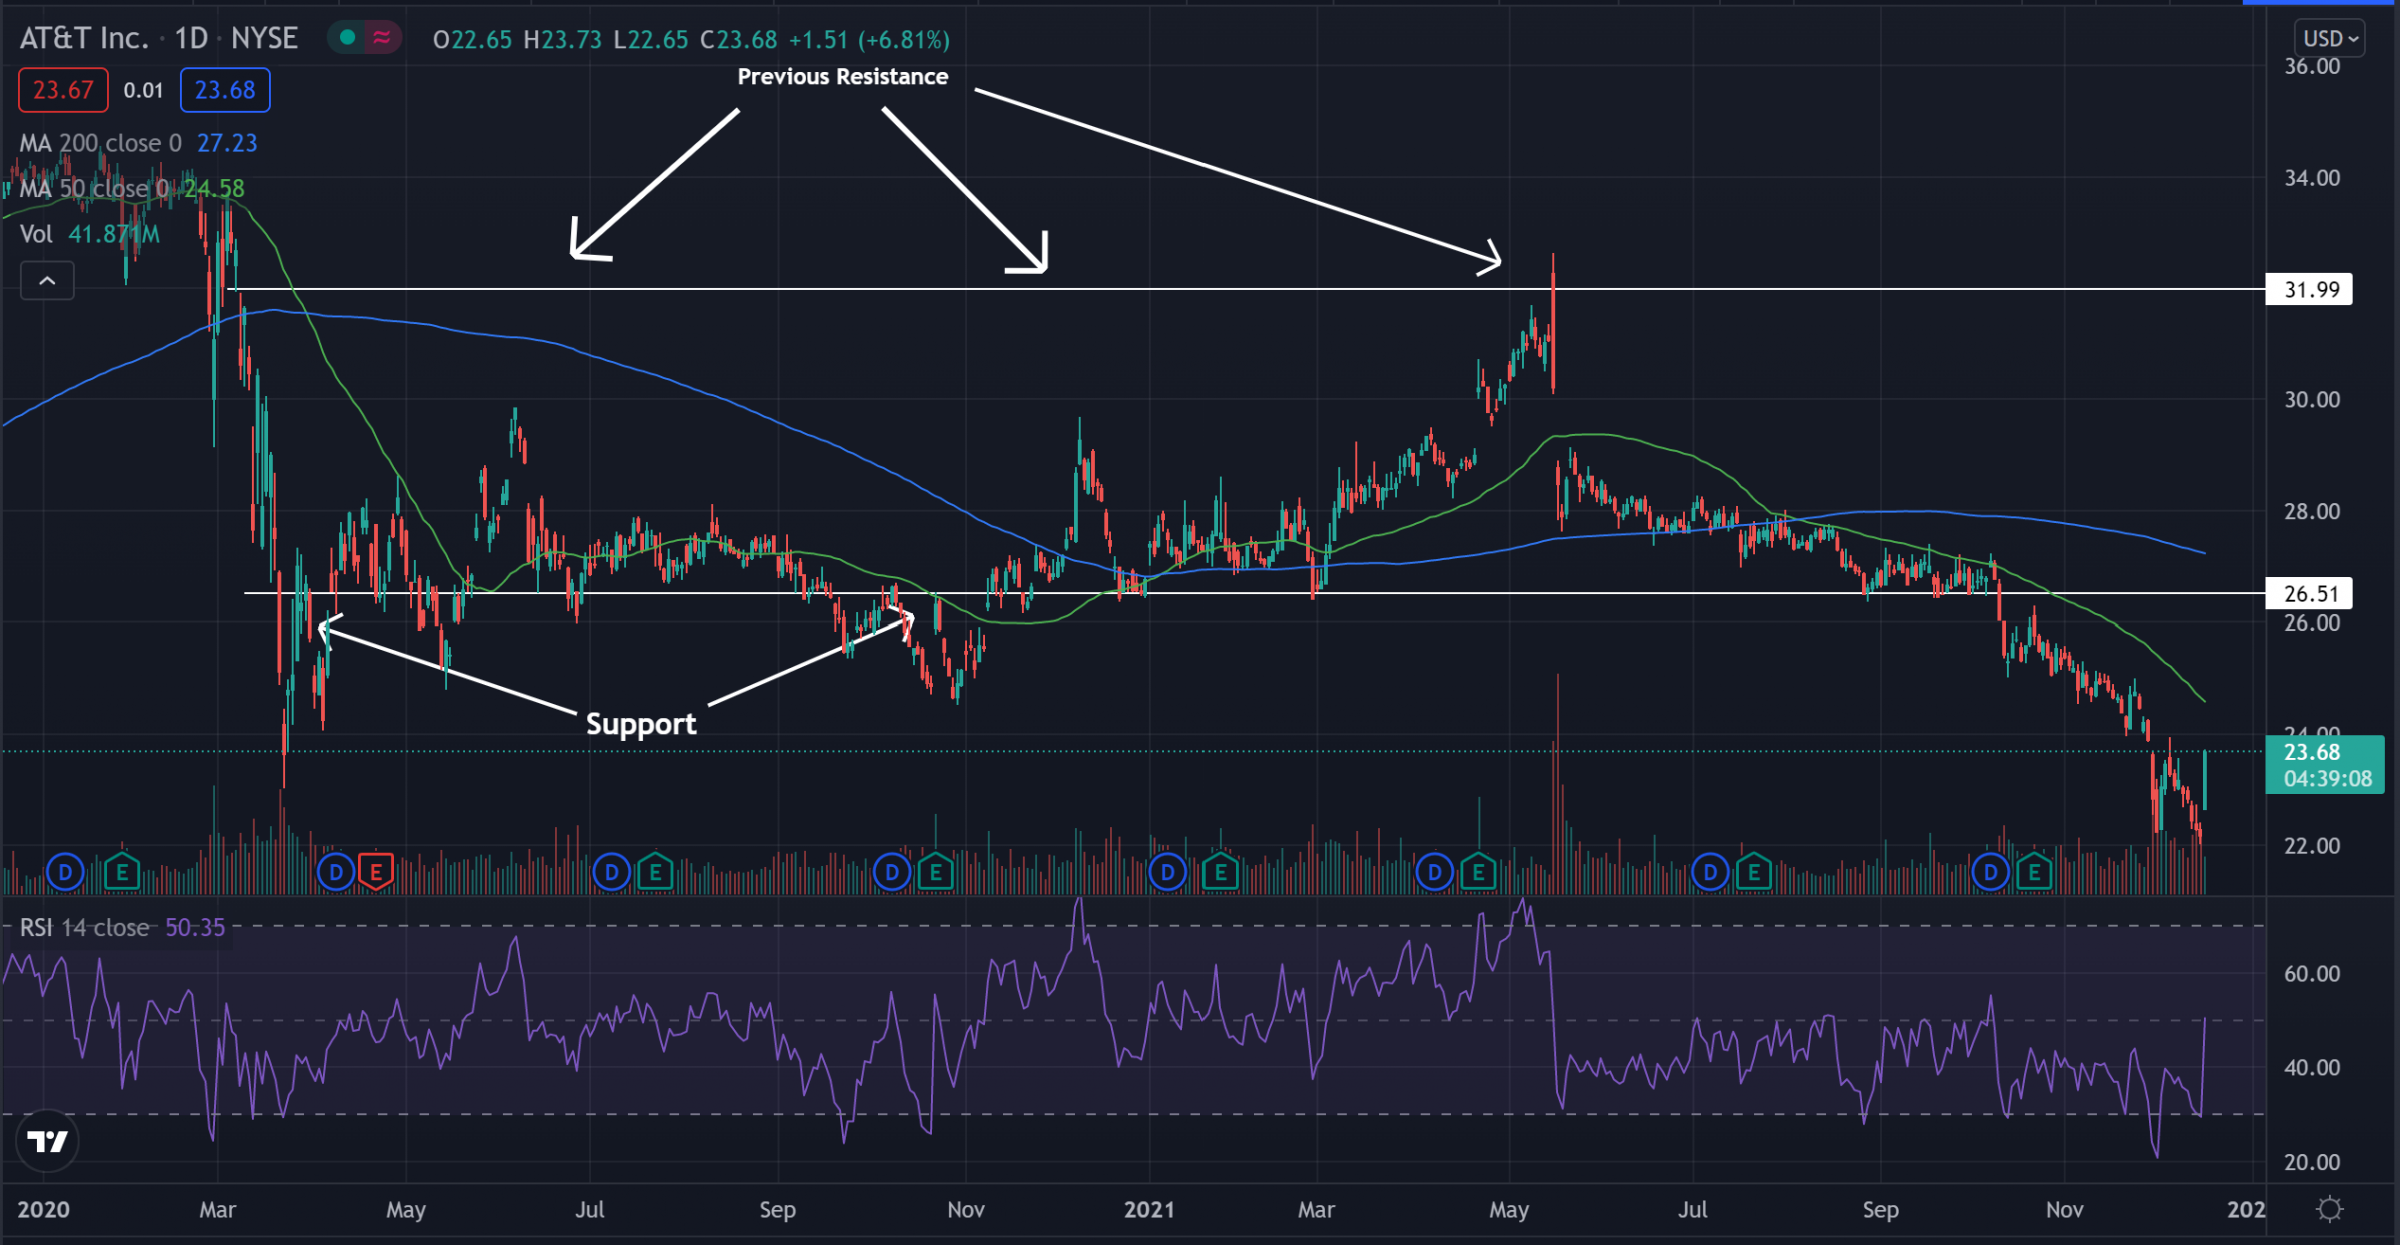Screen dimensions: 2400x1245
Task: Select the Vol 41.871M indicator label
Action: tap(89, 234)
